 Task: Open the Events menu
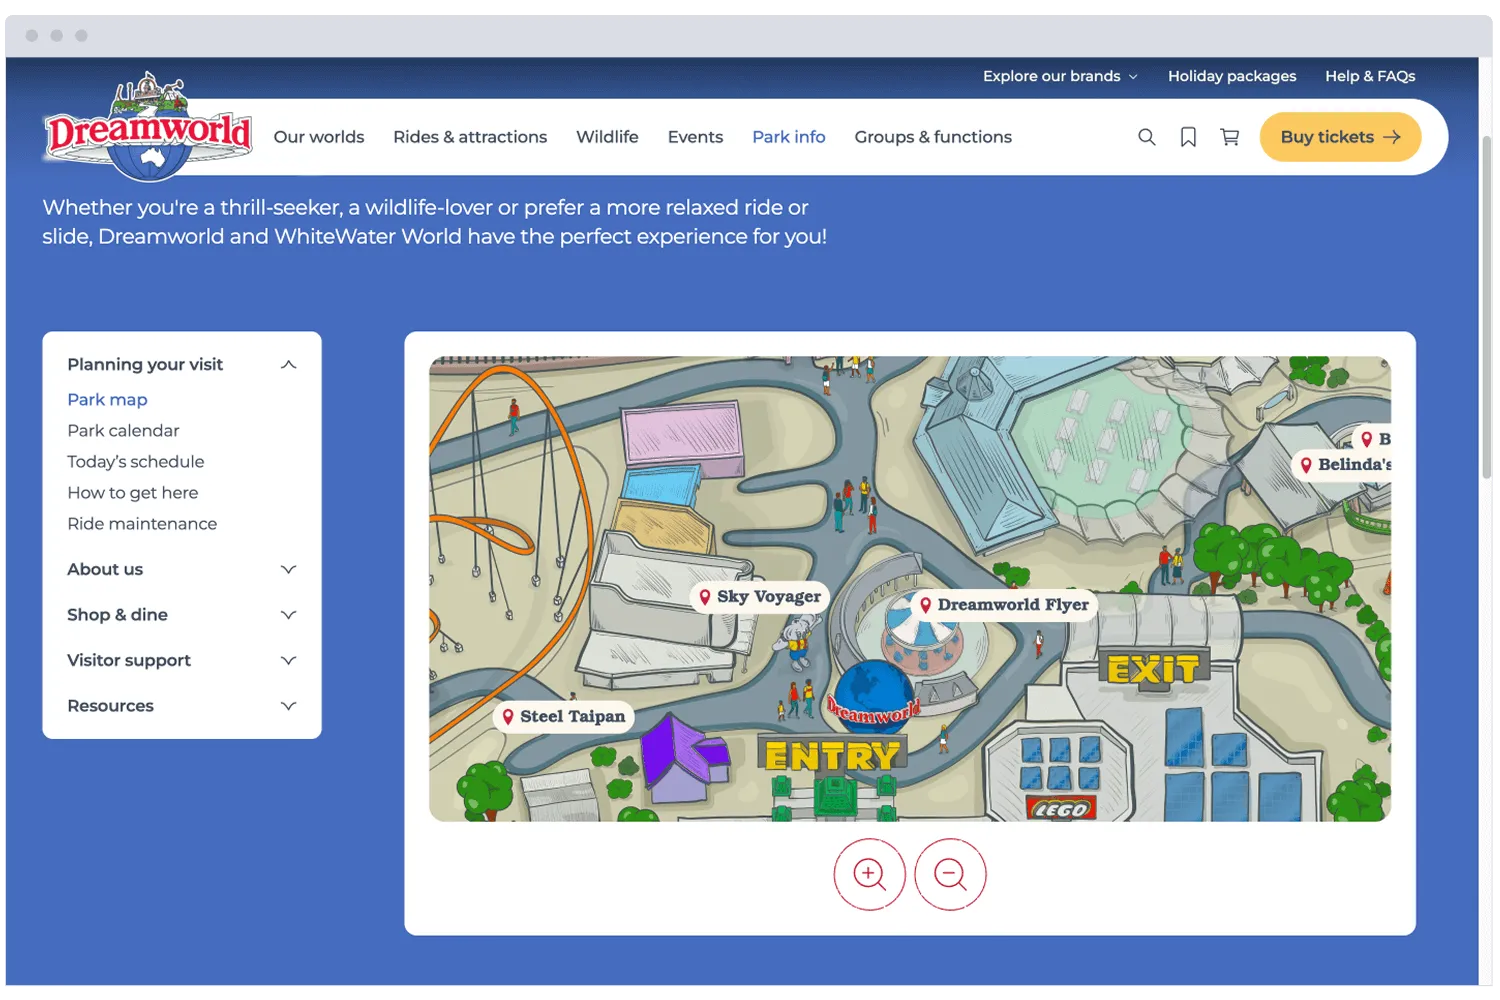[x=695, y=137]
